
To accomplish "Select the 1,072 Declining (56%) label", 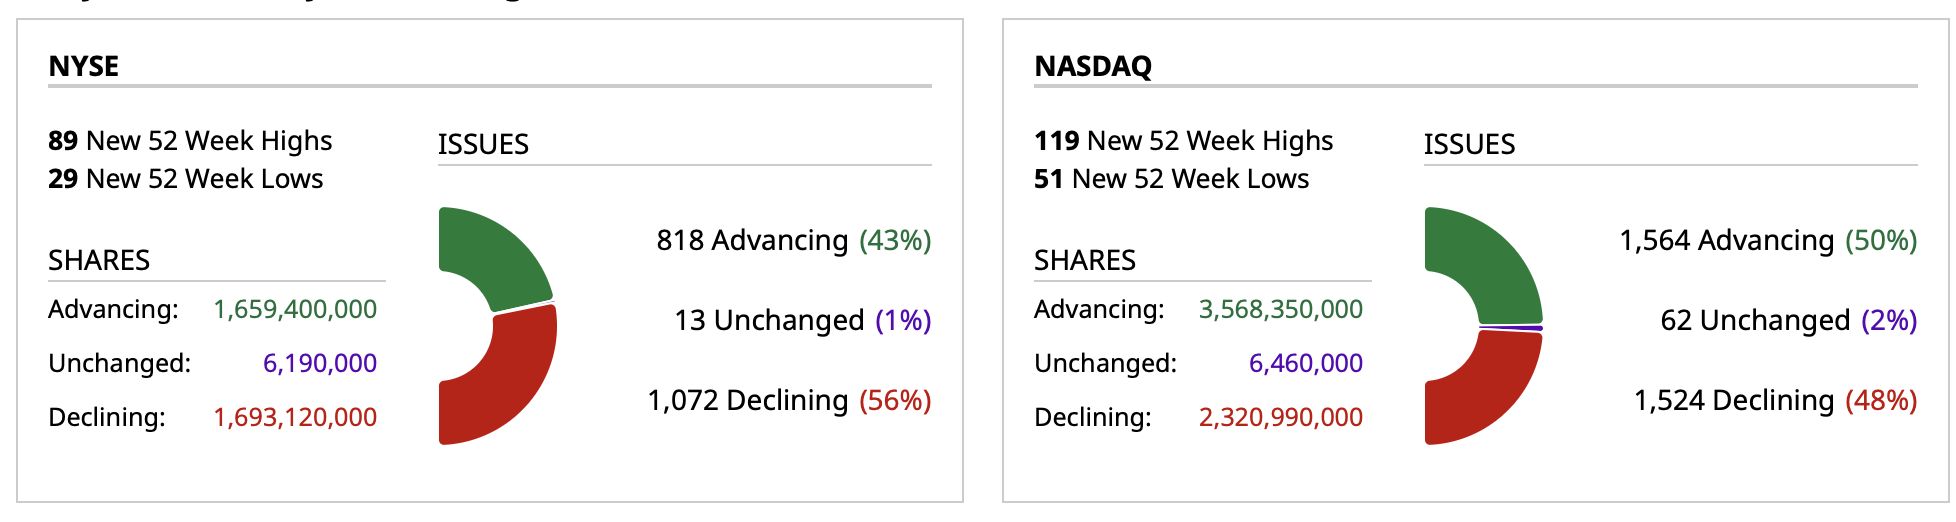I will click(789, 400).
